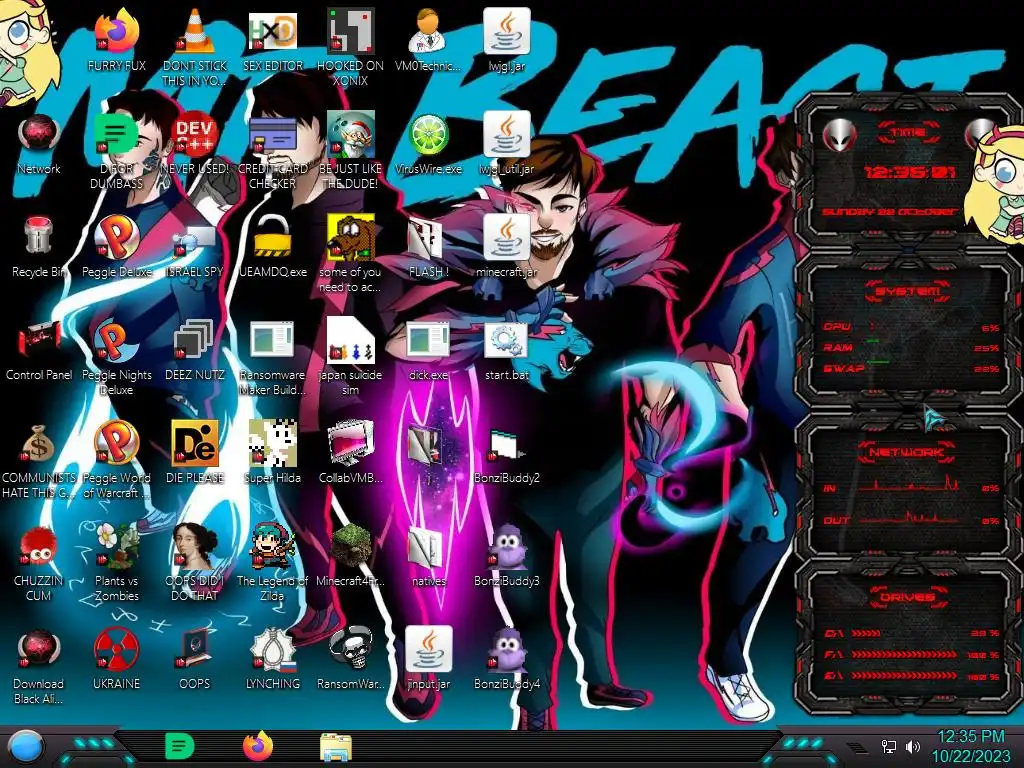Click the SWAP usage row in widget
The width and height of the screenshot is (1024, 768).
[912, 369]
